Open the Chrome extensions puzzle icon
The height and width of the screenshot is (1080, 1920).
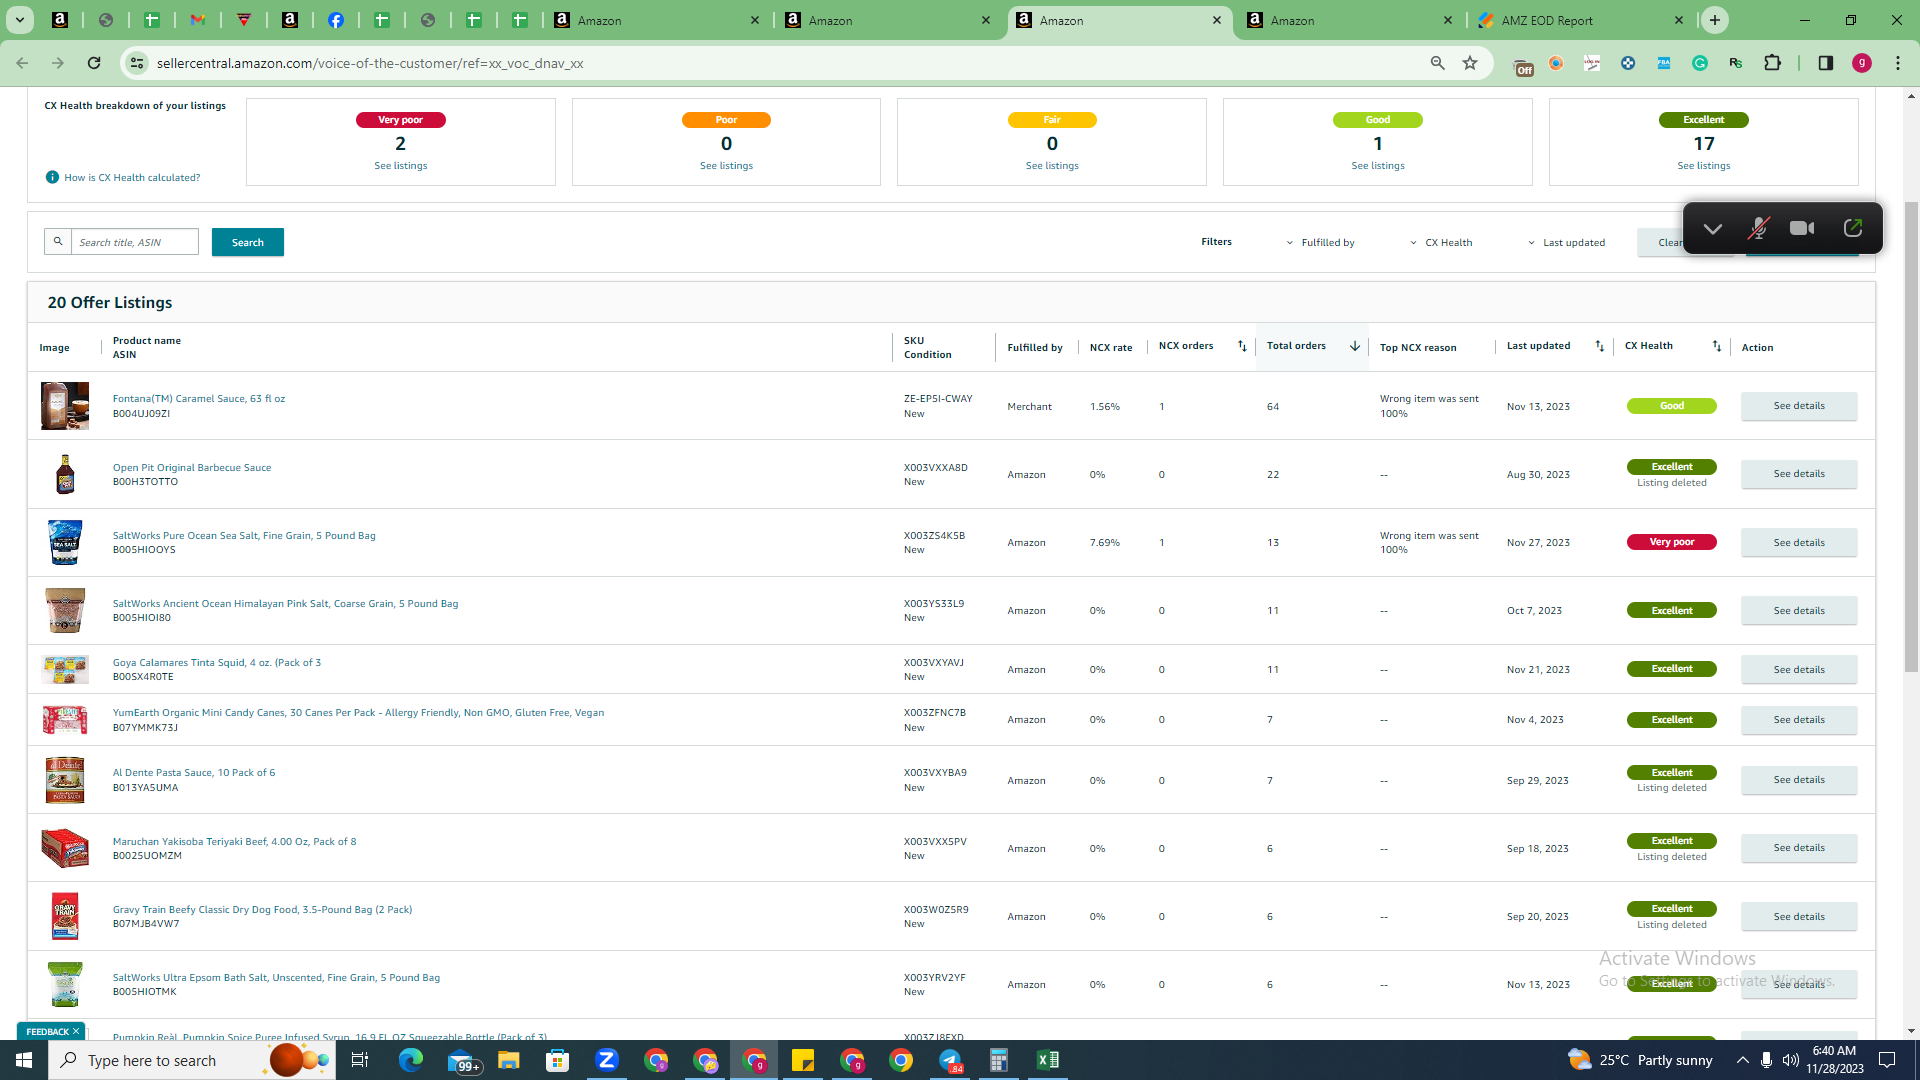1773,63
